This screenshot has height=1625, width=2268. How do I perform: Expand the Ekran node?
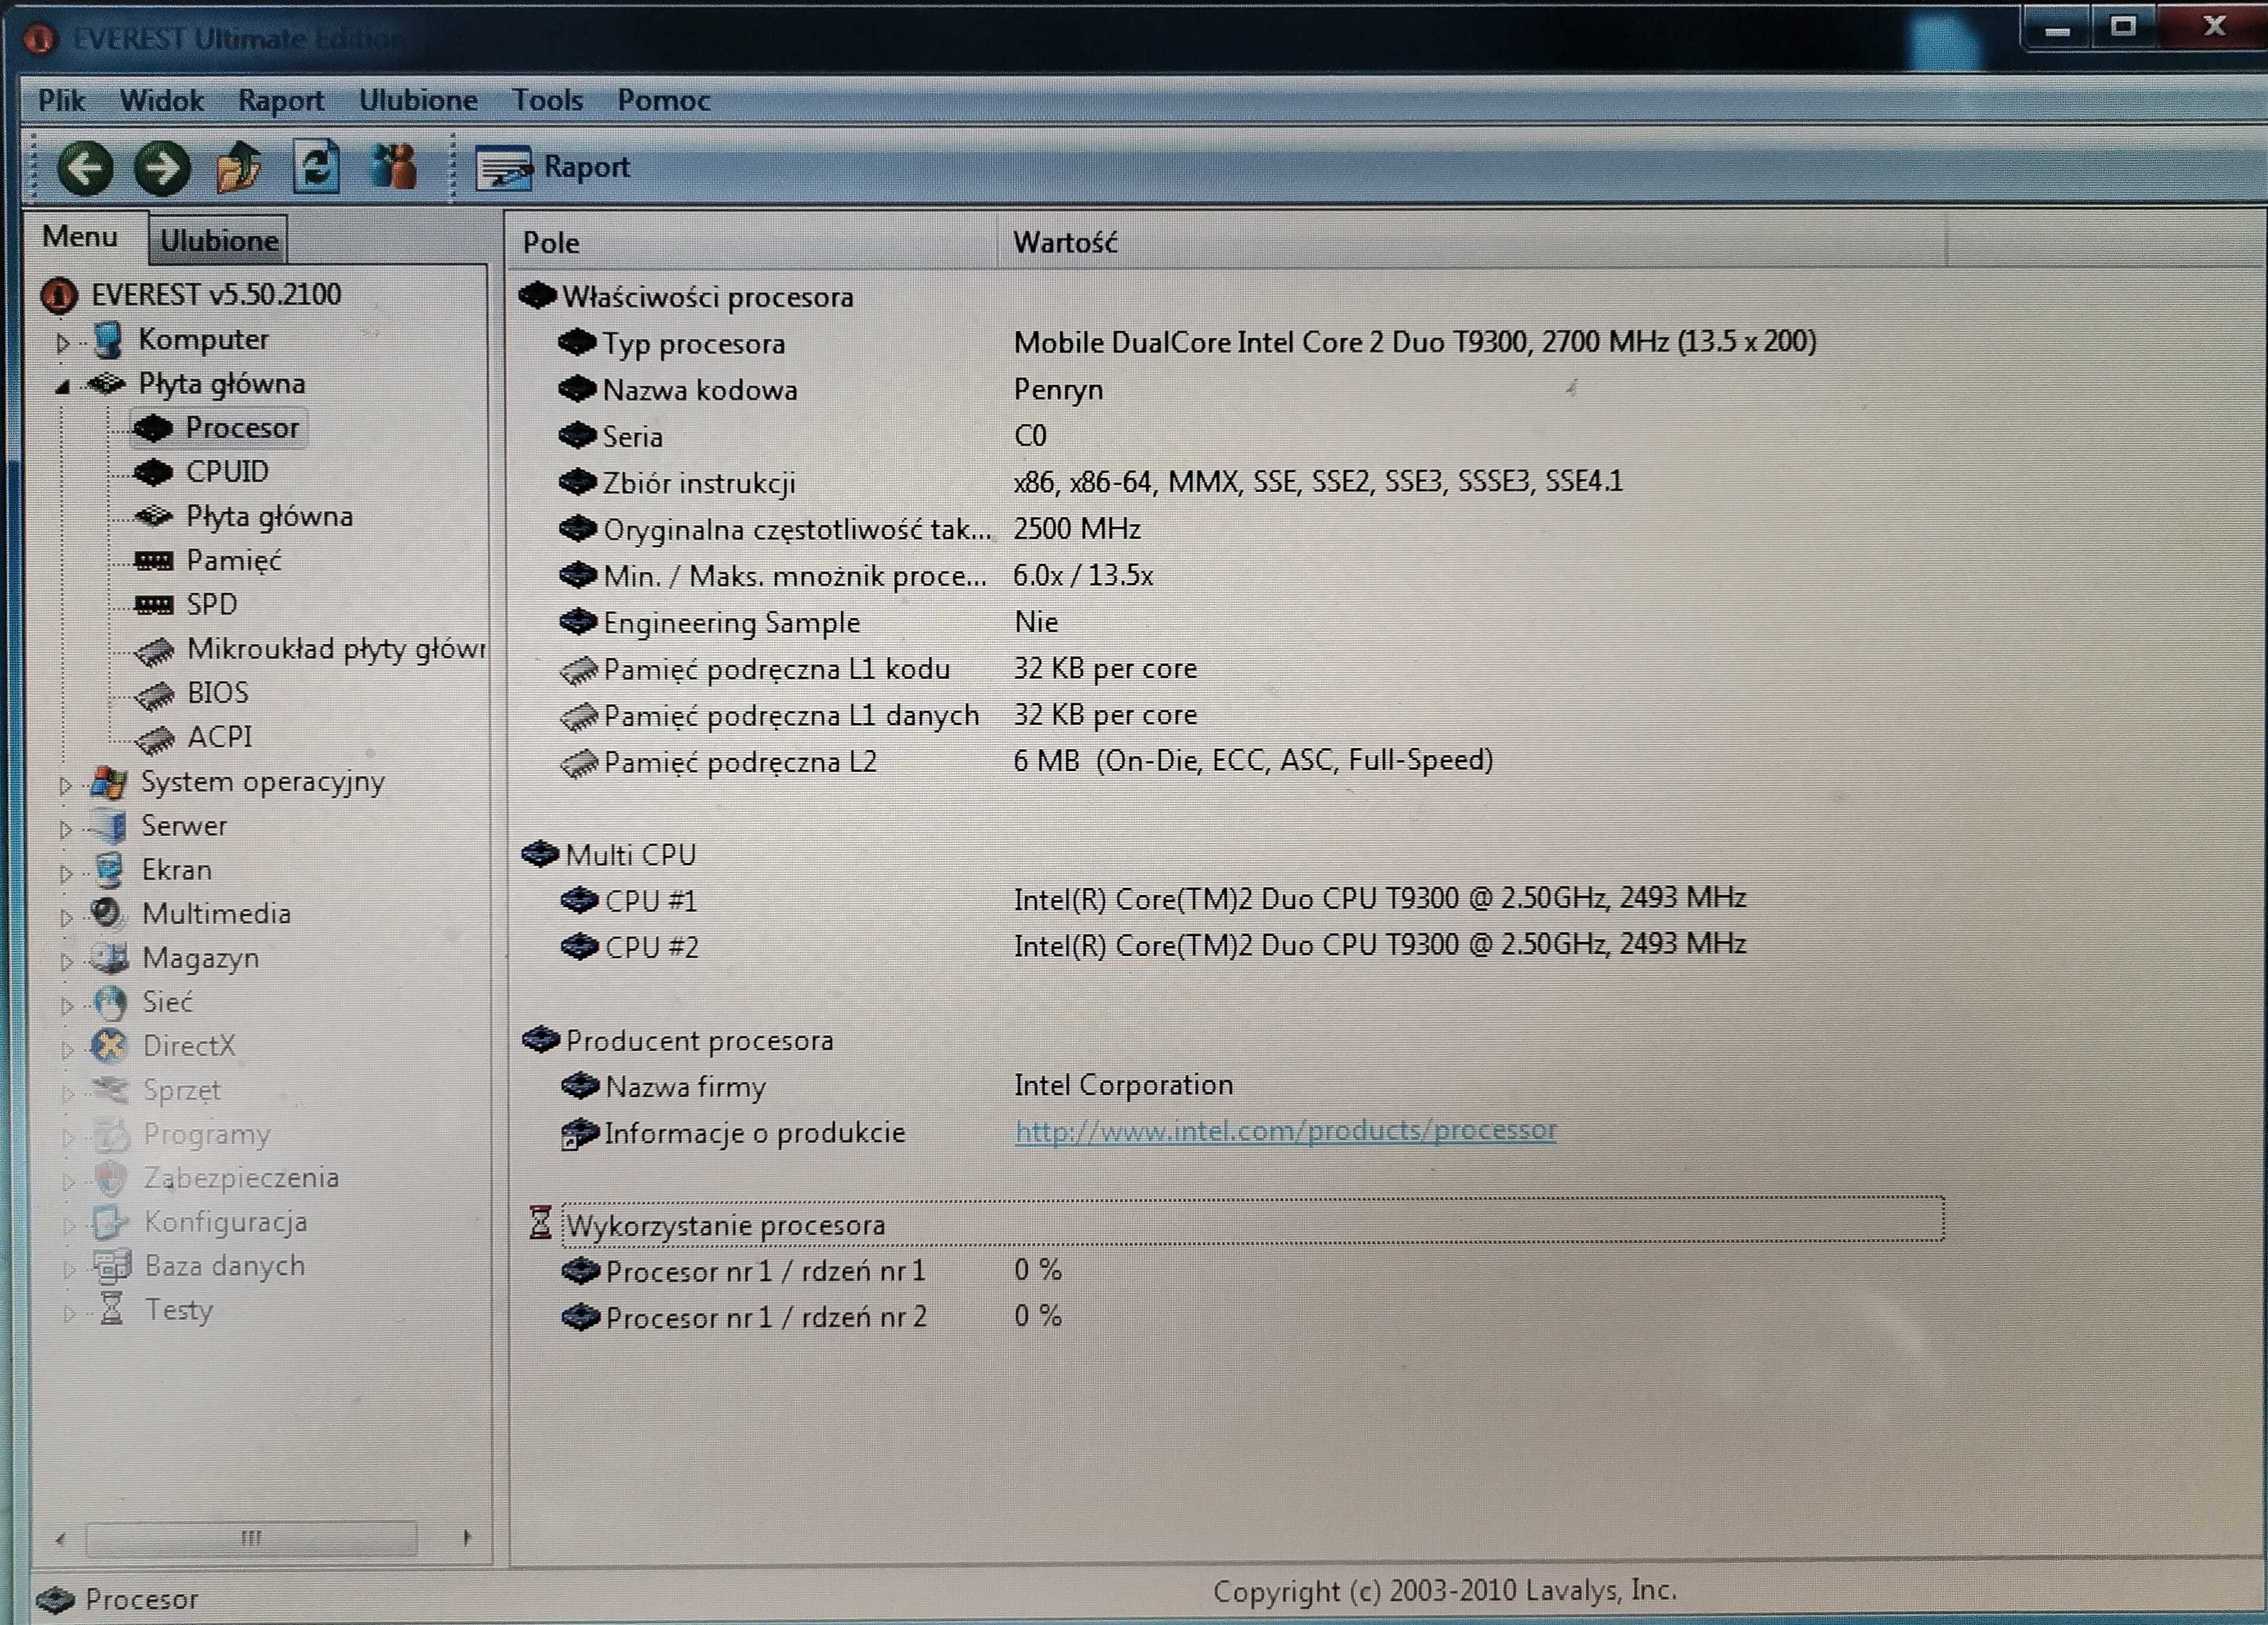65,873
